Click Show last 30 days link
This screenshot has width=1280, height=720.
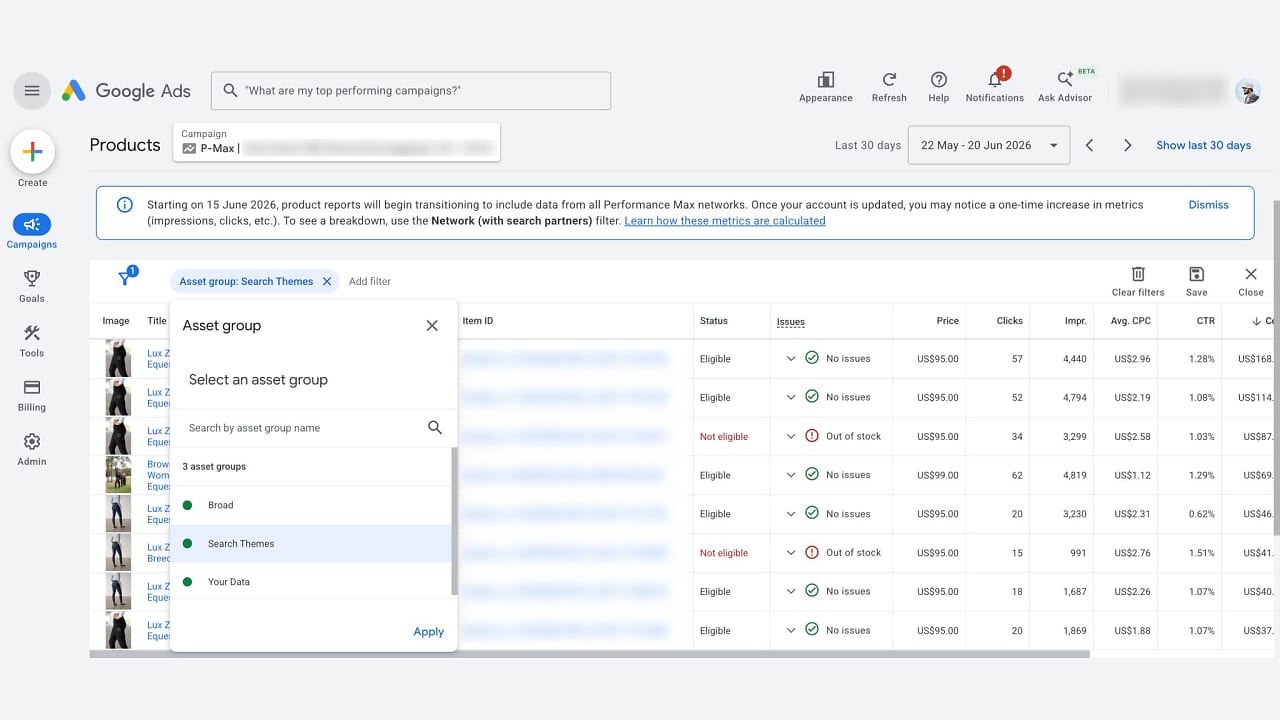[x=1203, y=146]
